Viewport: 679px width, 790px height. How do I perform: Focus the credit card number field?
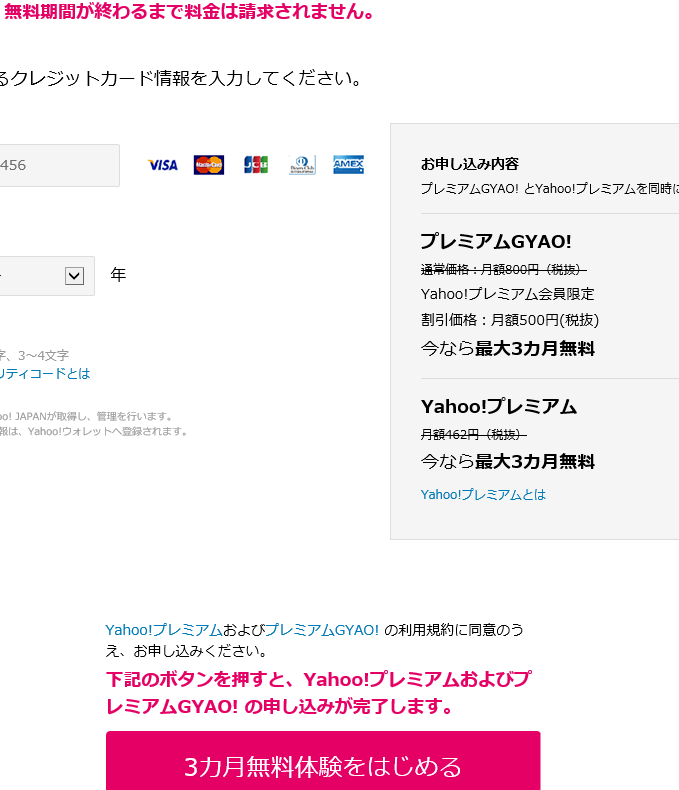pyautogui.click(x=59, y=165)
